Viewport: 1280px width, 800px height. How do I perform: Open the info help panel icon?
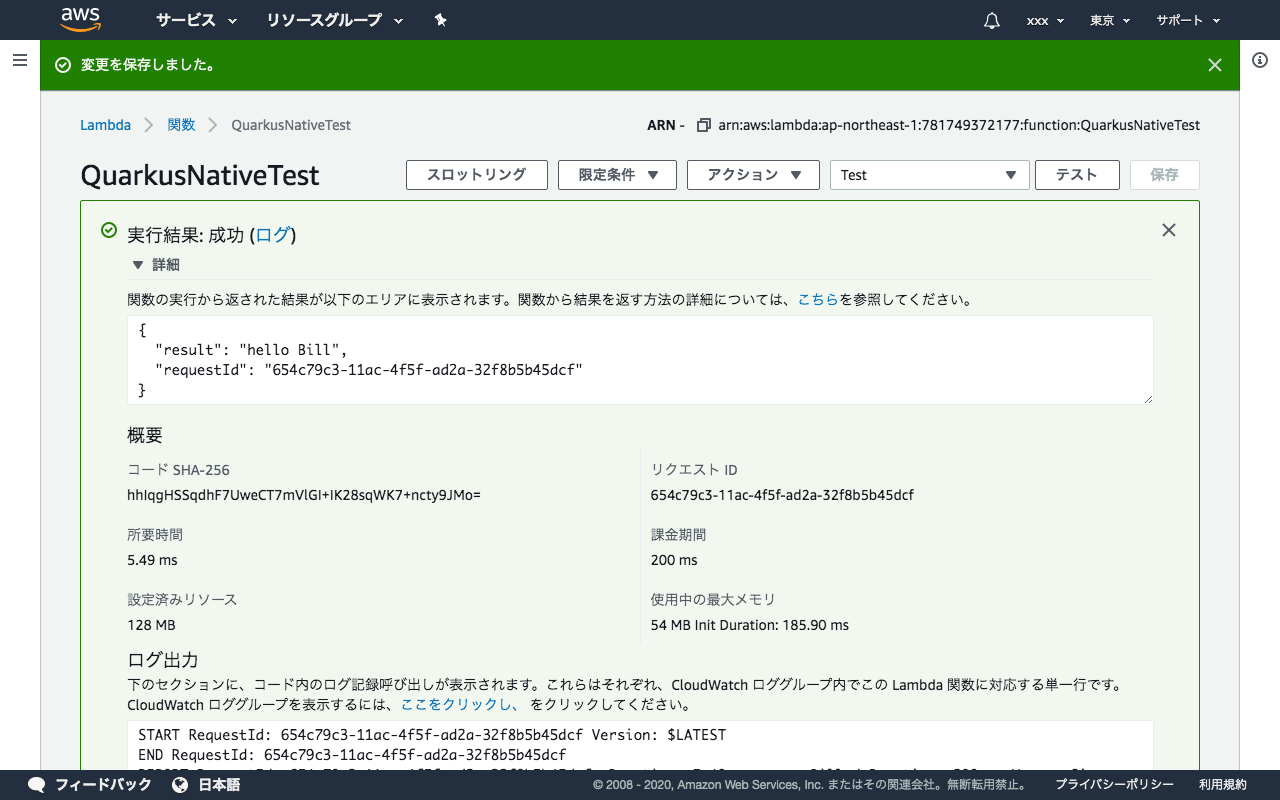coord(1259,60)
